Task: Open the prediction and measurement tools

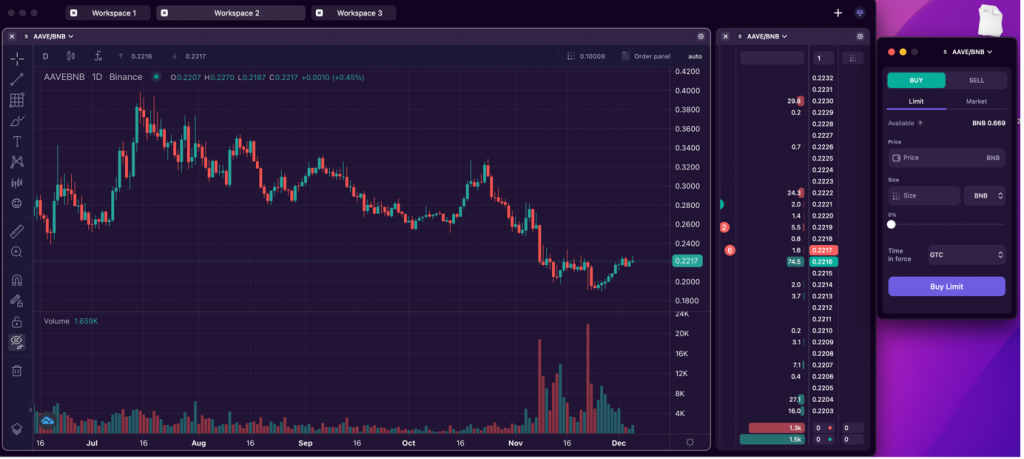Action: pyautogui.click(x=17, y=183)
